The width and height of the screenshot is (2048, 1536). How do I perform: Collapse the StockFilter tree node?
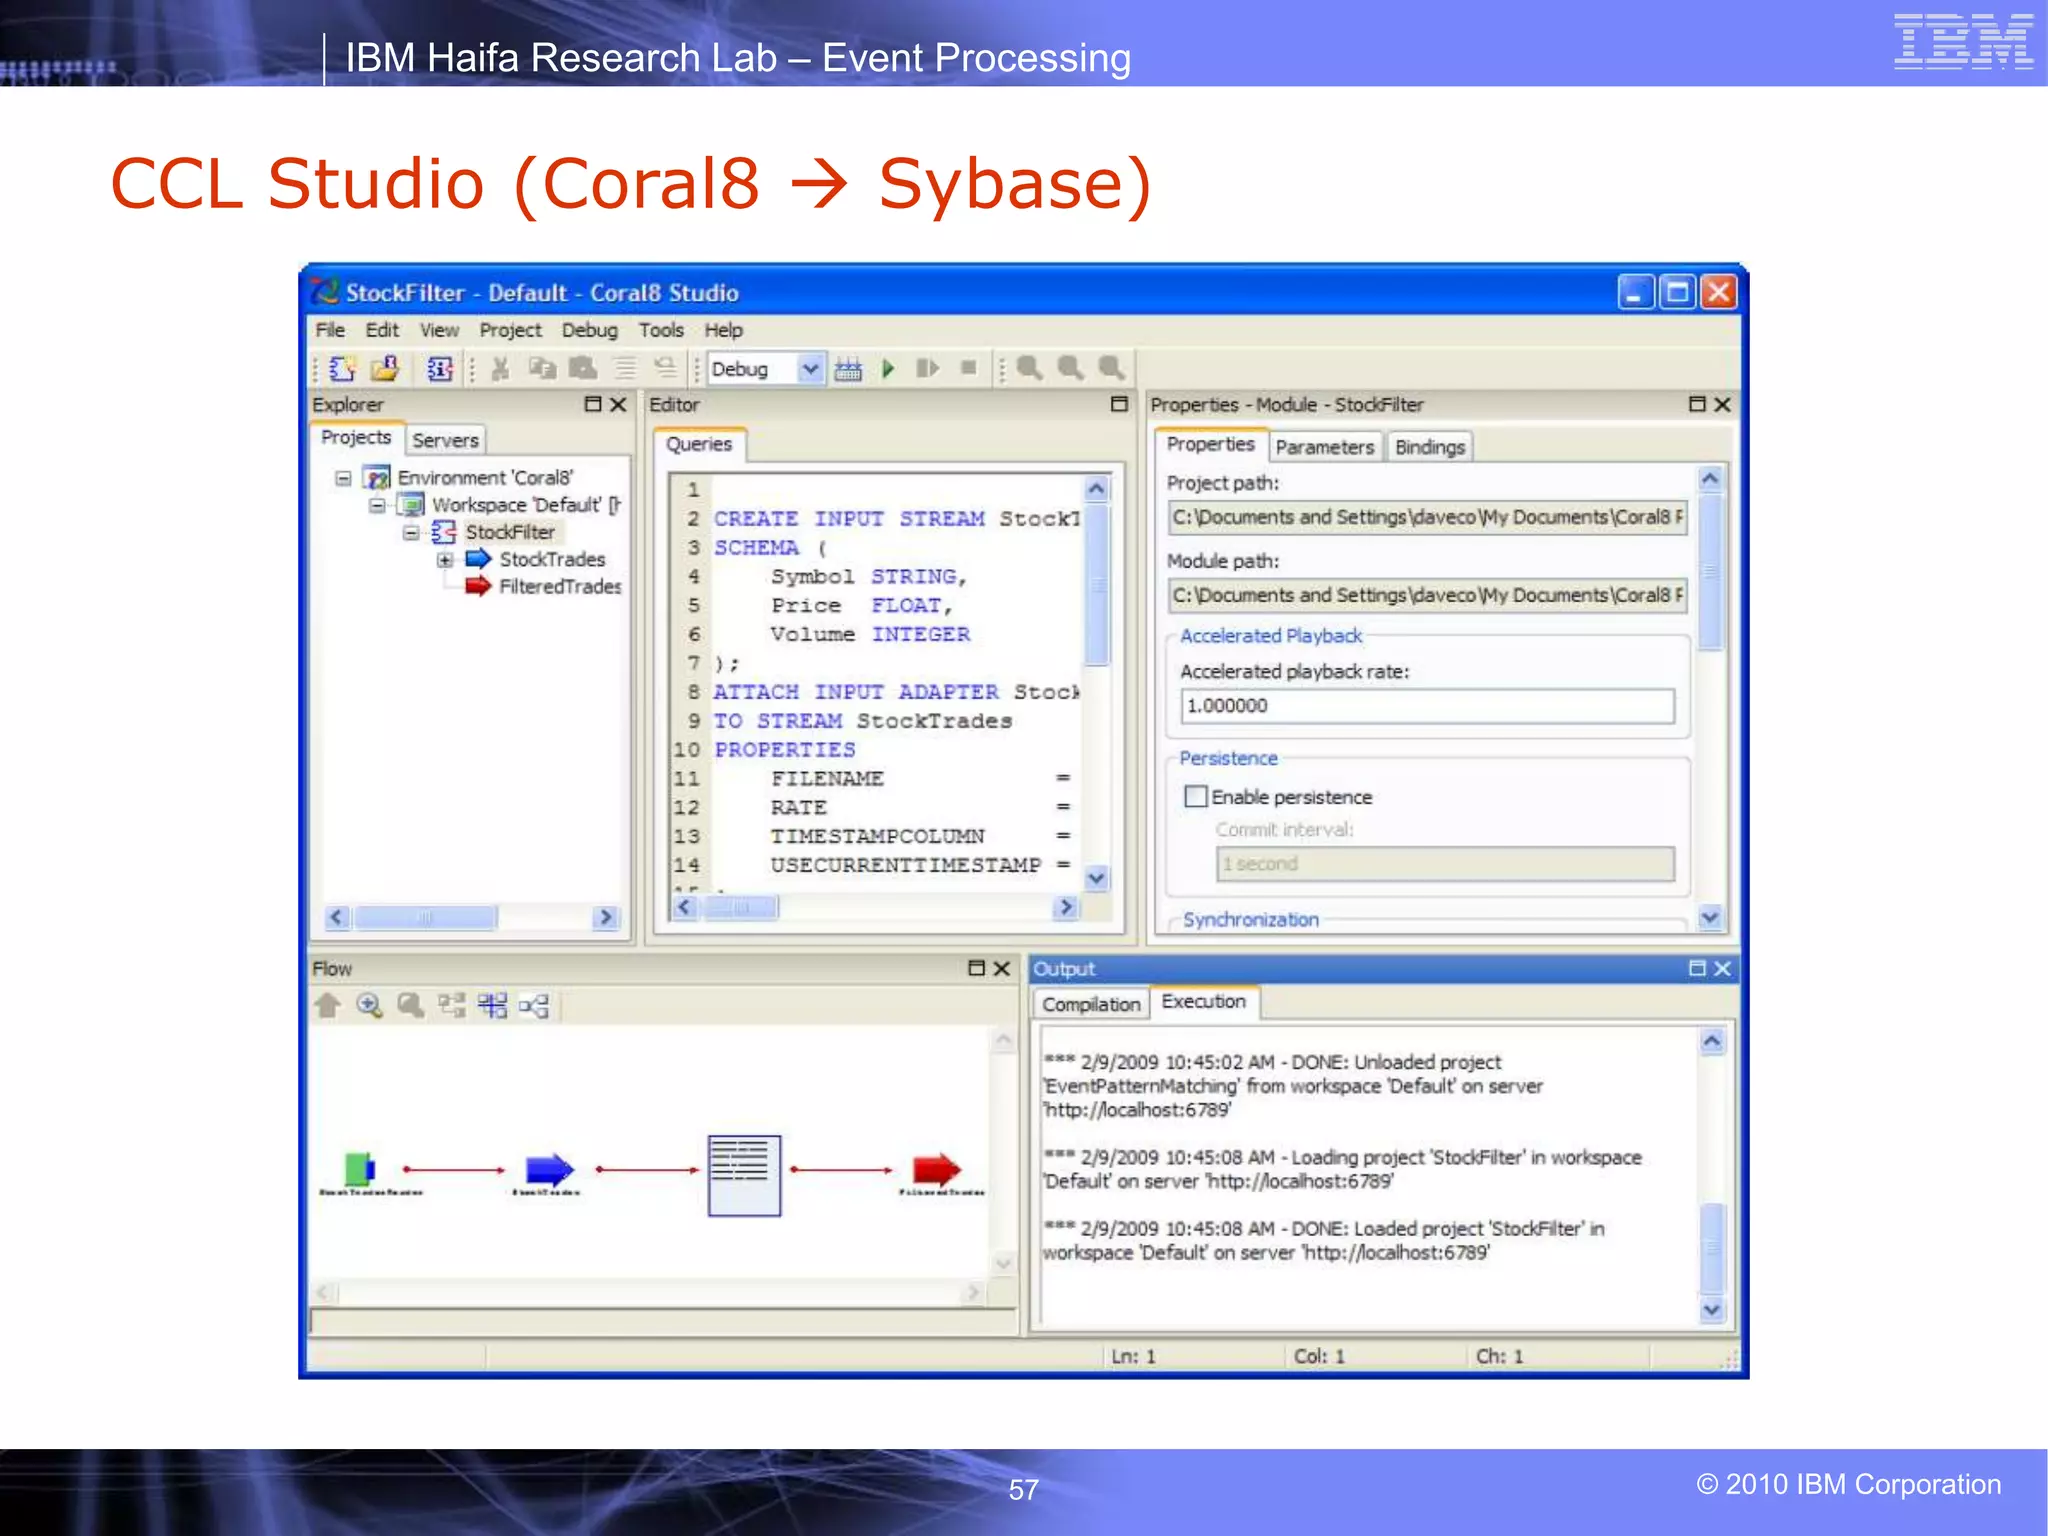(x=411, y=532)
